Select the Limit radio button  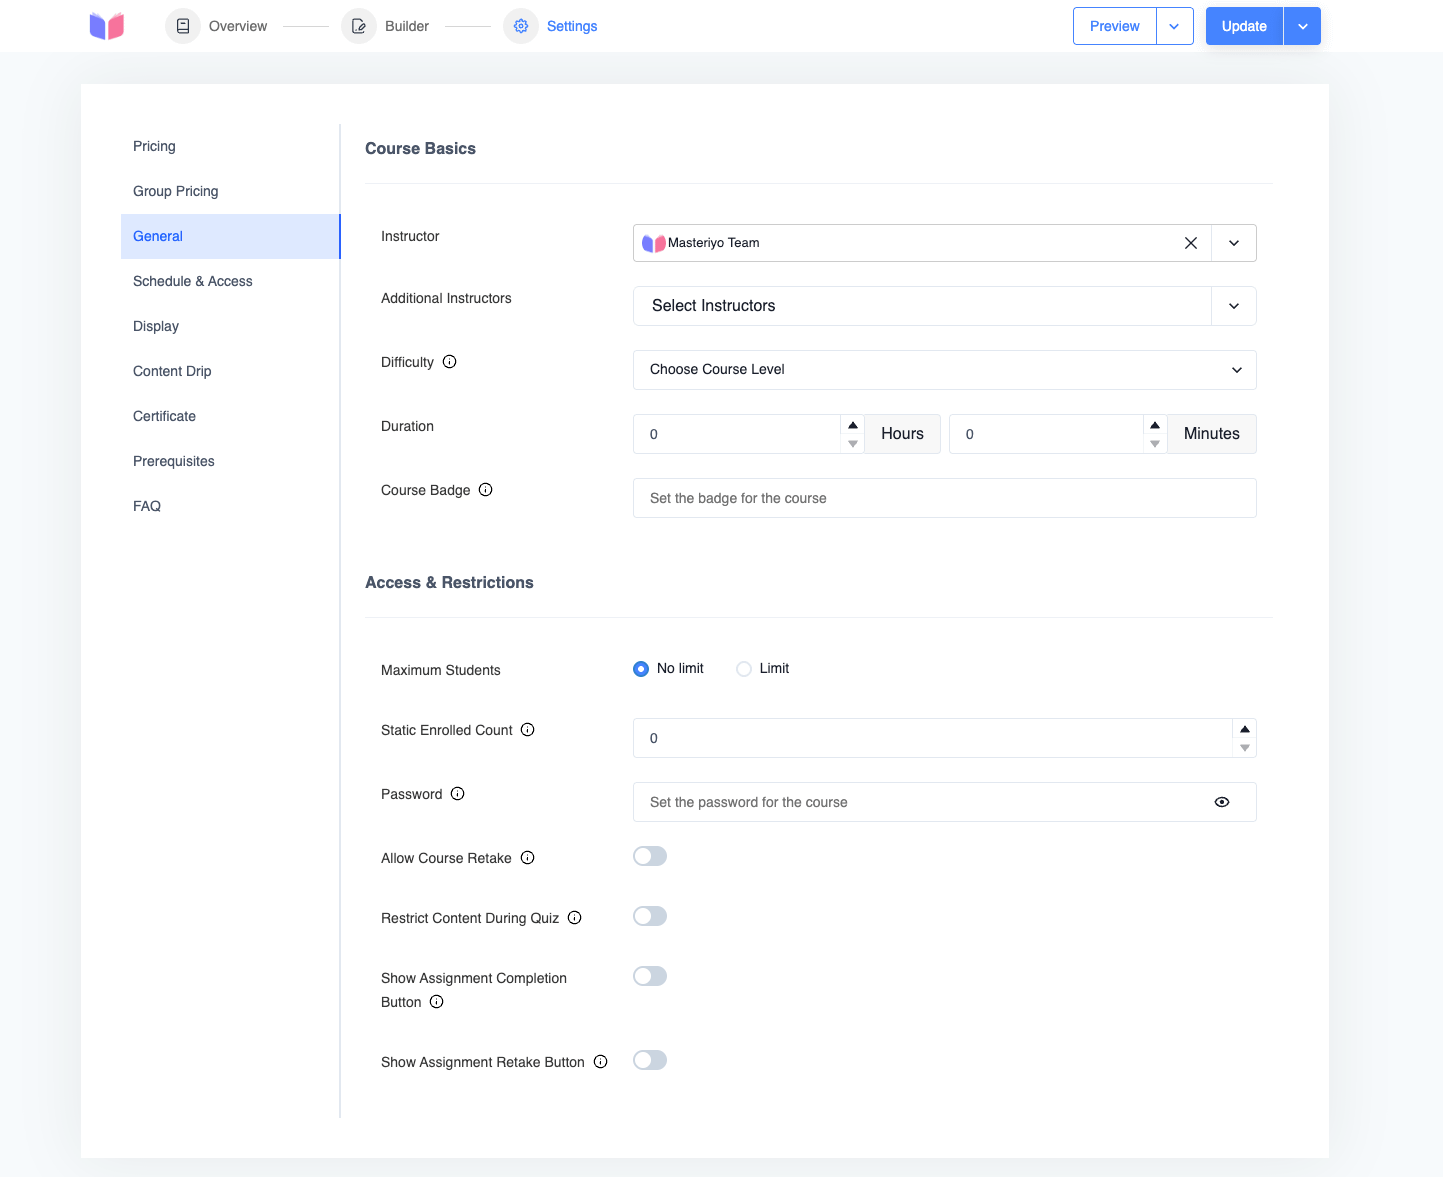click(744, 669)
